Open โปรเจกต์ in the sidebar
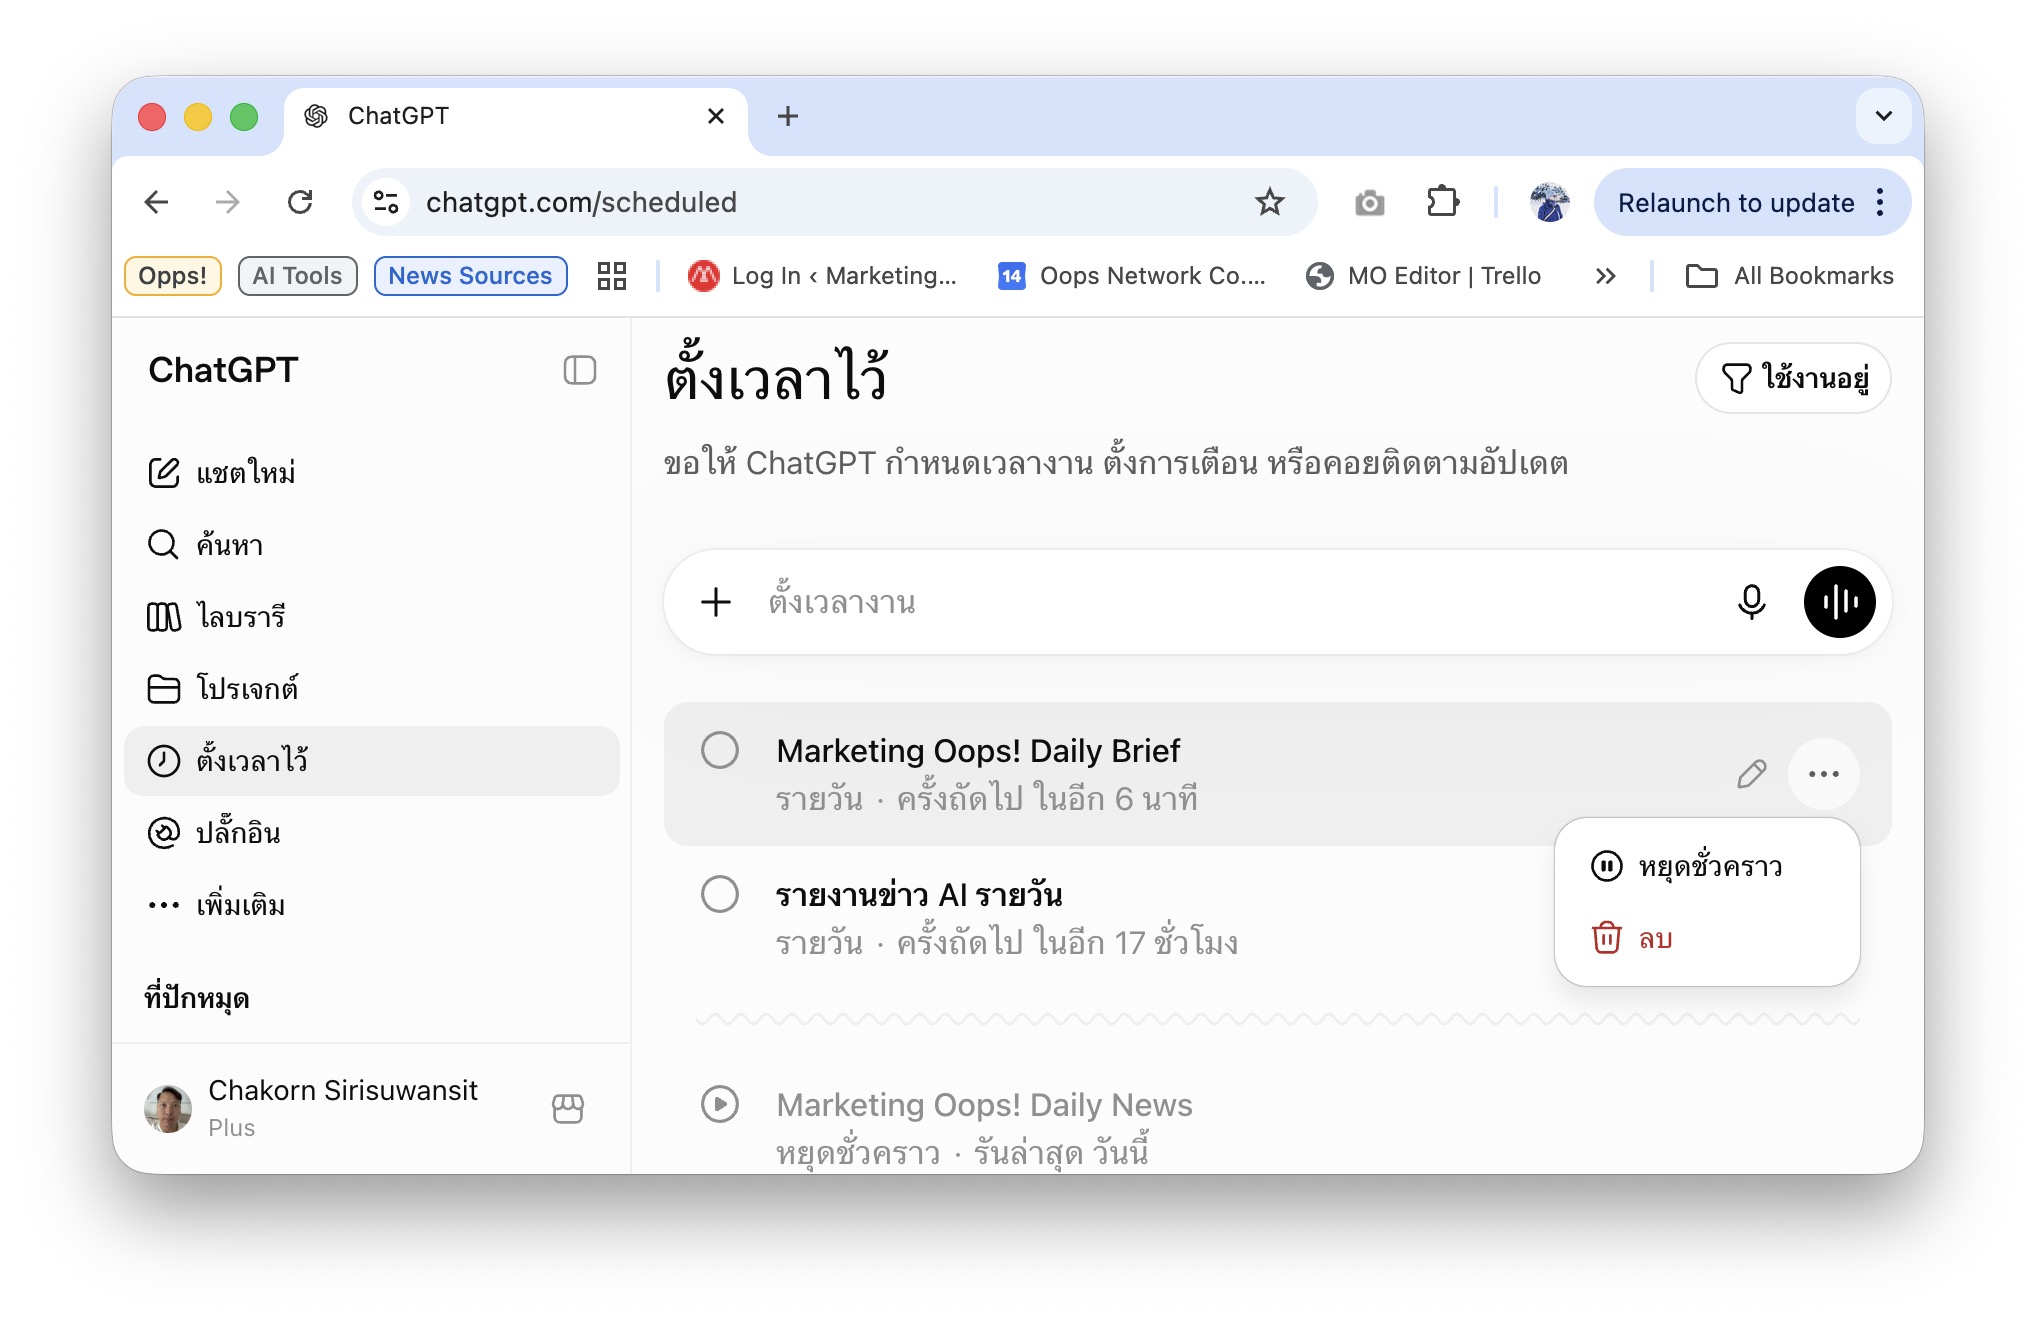Screen dimensions: 2036x1322 click(x=371, y=689)
